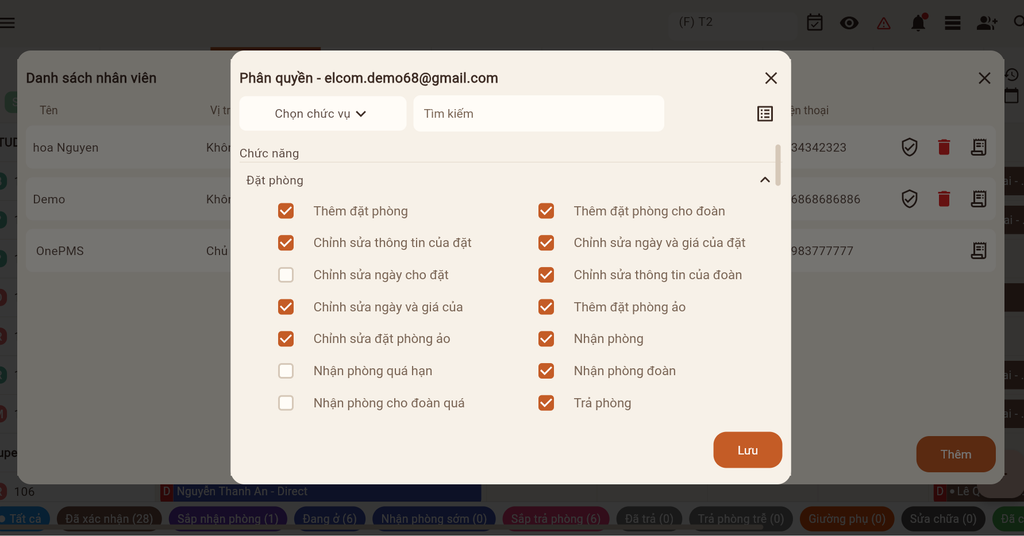This screenshot has width=1024, height=536.
Task: Uncheck Chỉnh sửa ngày và giá của
Action: pyautogui.click(x=285, y=307)
